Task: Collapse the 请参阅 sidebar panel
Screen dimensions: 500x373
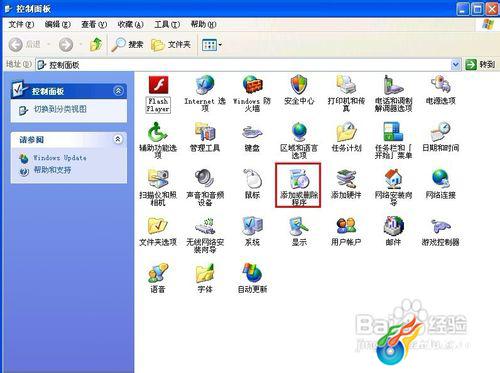Action: tap(118, 139)
